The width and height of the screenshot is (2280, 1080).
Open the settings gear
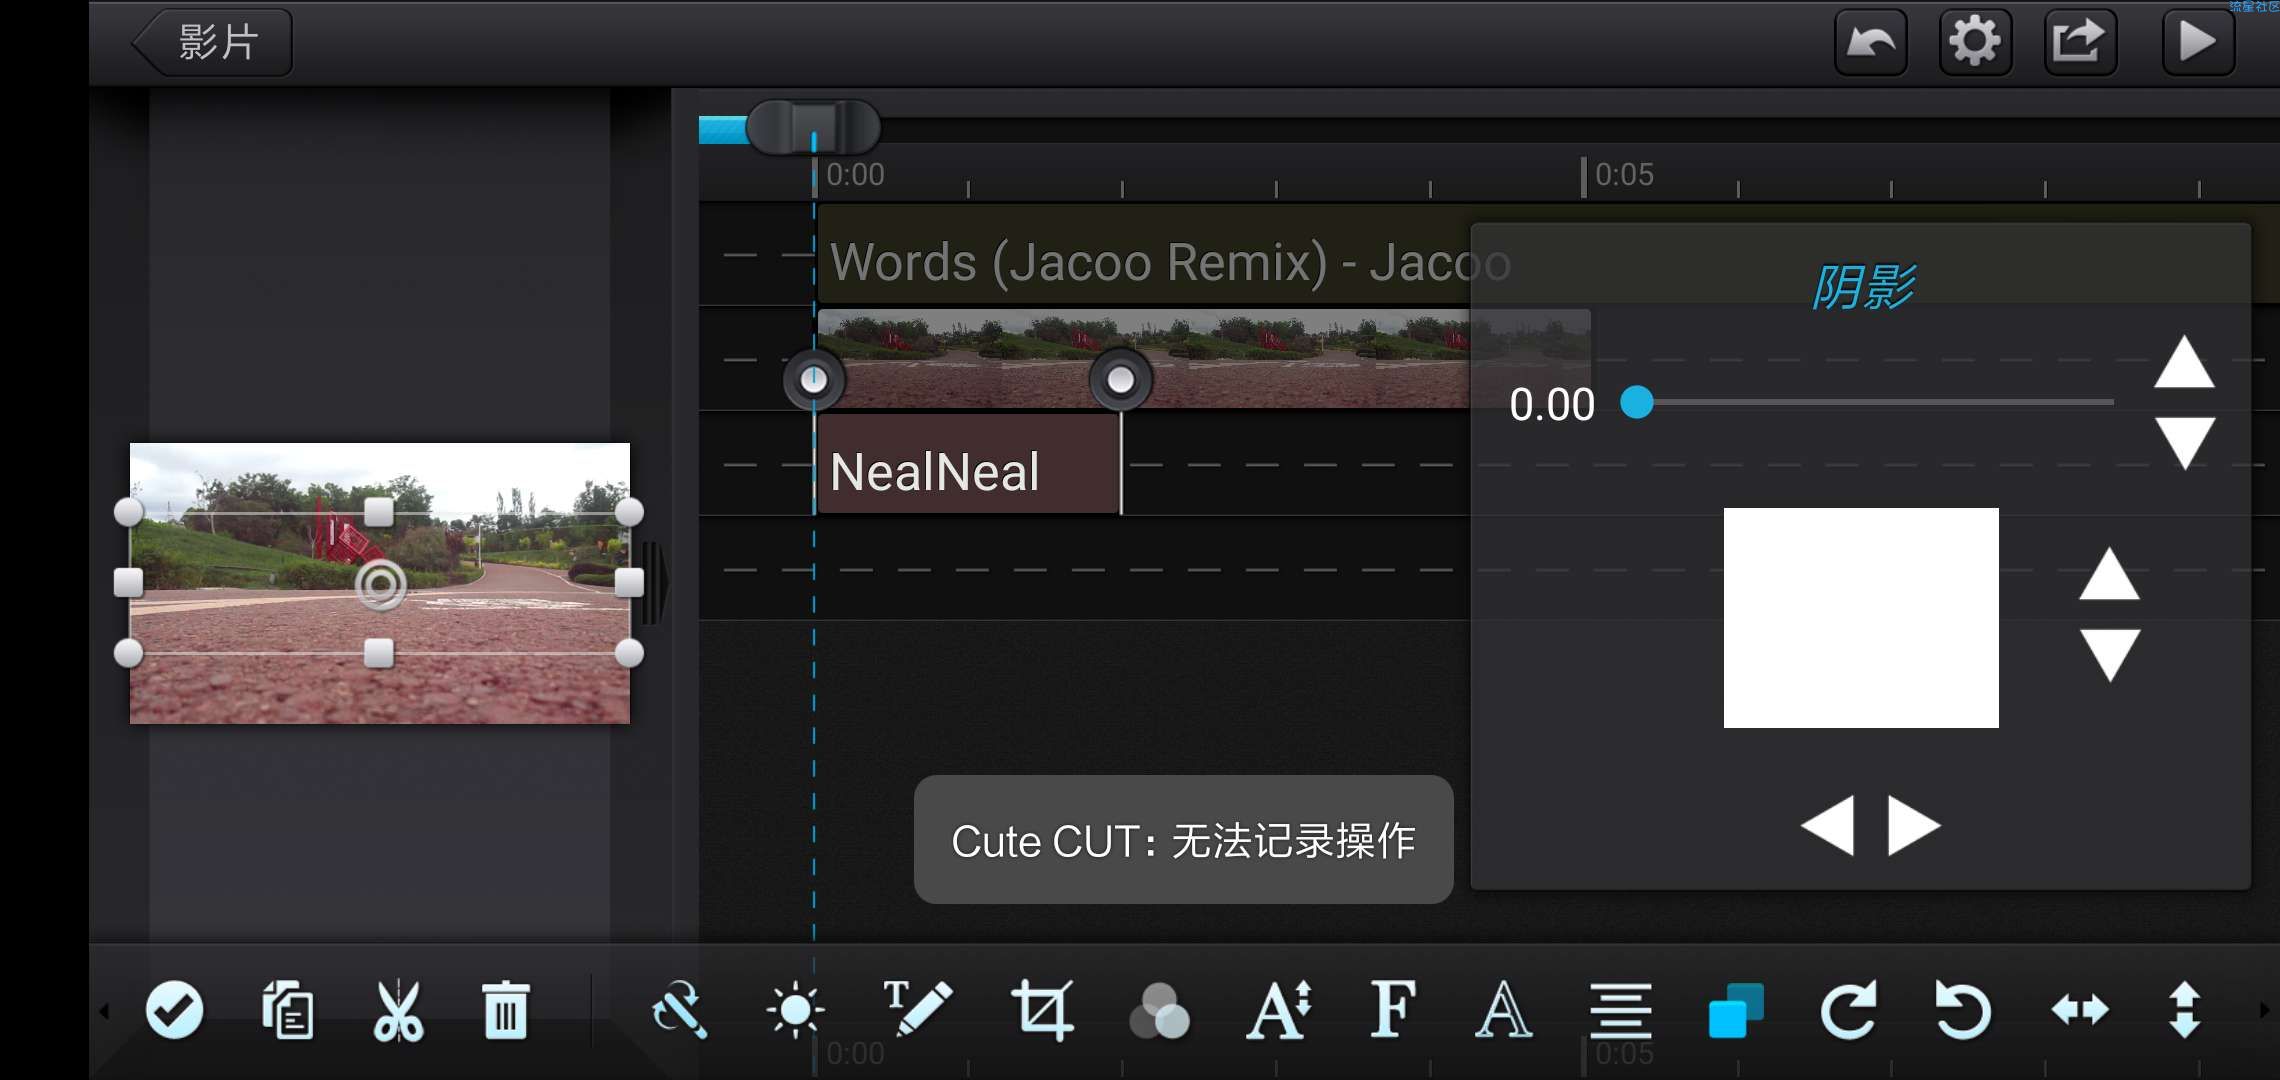coord(1975,42)
